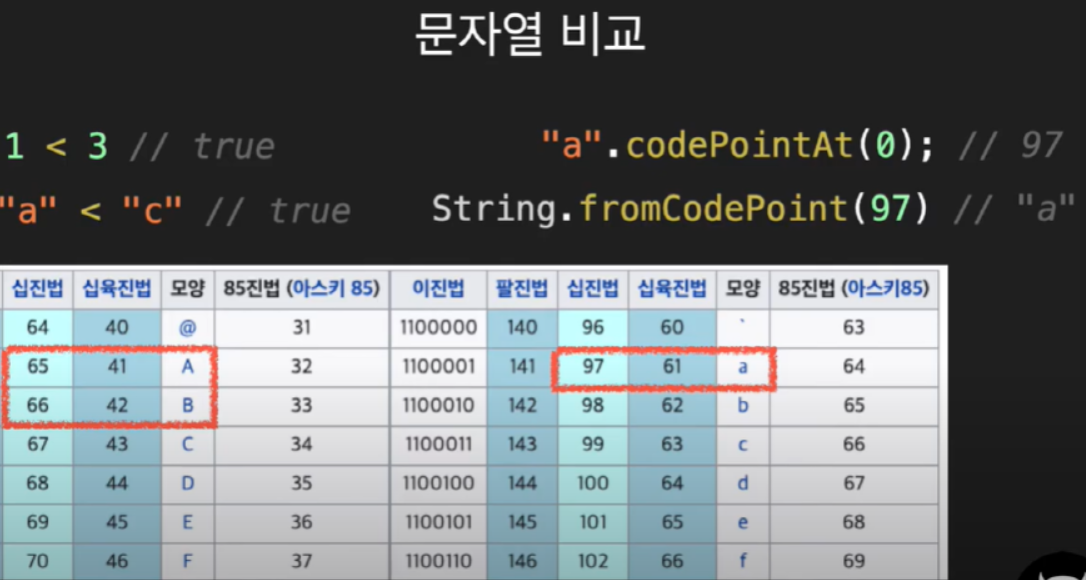This screenshot has width=1086, height=580.
Task: Click the octal cell 146
Action: tap(522, 560)
